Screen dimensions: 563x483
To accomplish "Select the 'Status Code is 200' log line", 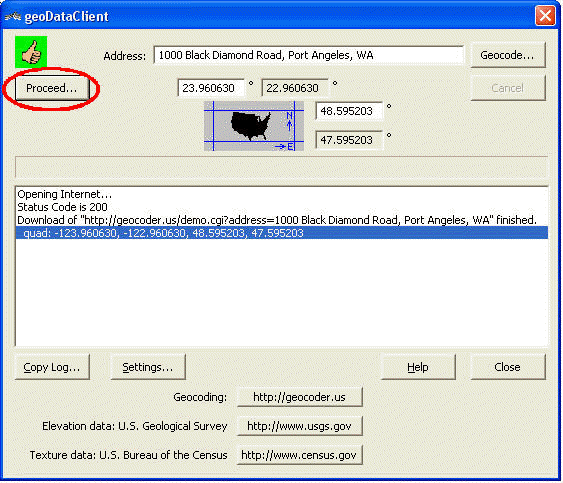I will click(x=62, y=207).
